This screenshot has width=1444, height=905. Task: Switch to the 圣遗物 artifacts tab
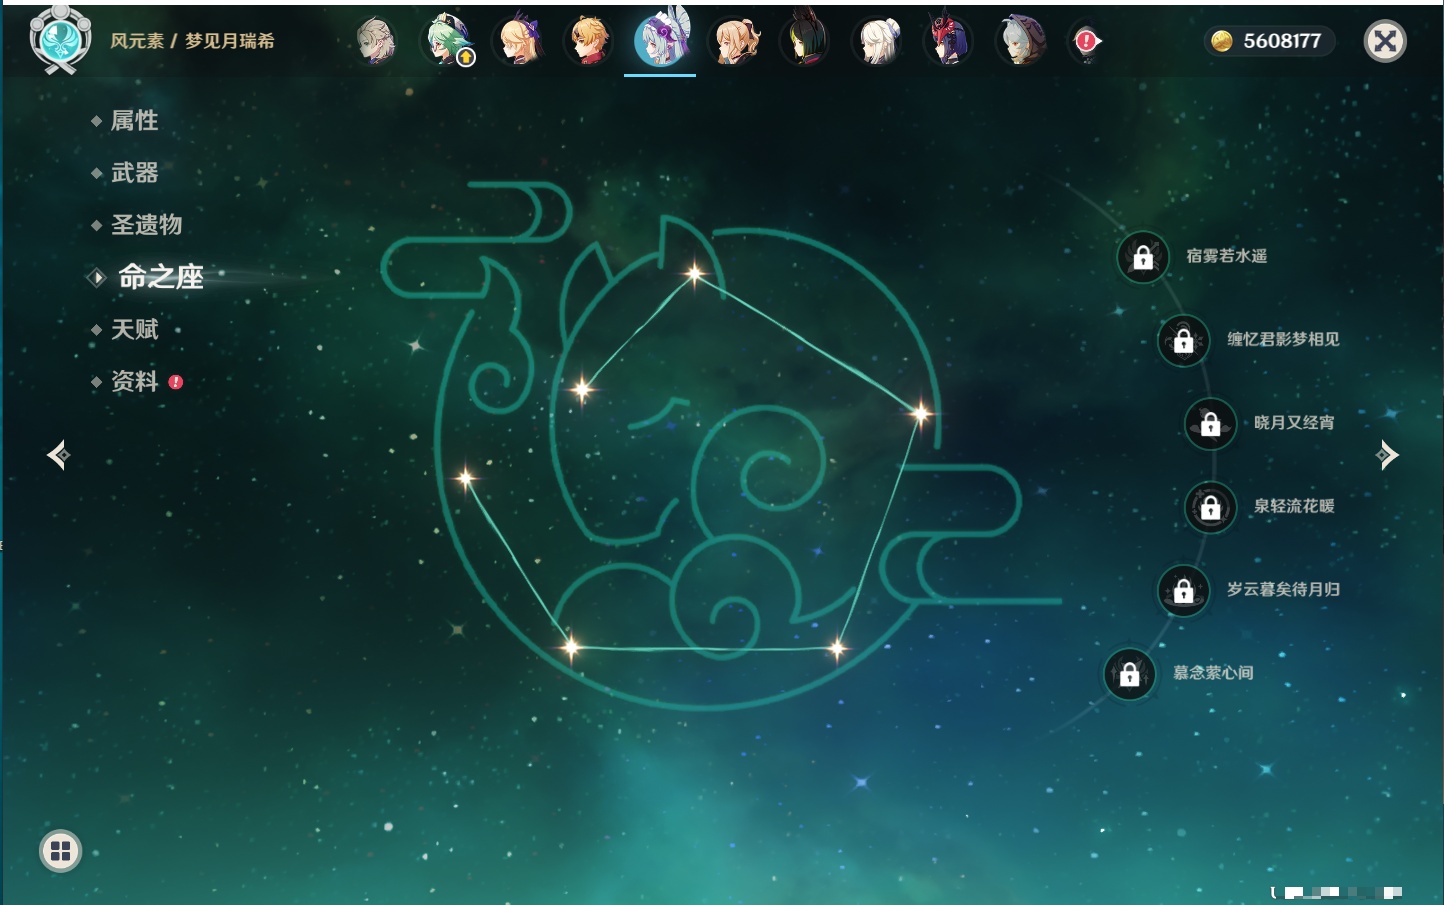(x=146, y=225)
